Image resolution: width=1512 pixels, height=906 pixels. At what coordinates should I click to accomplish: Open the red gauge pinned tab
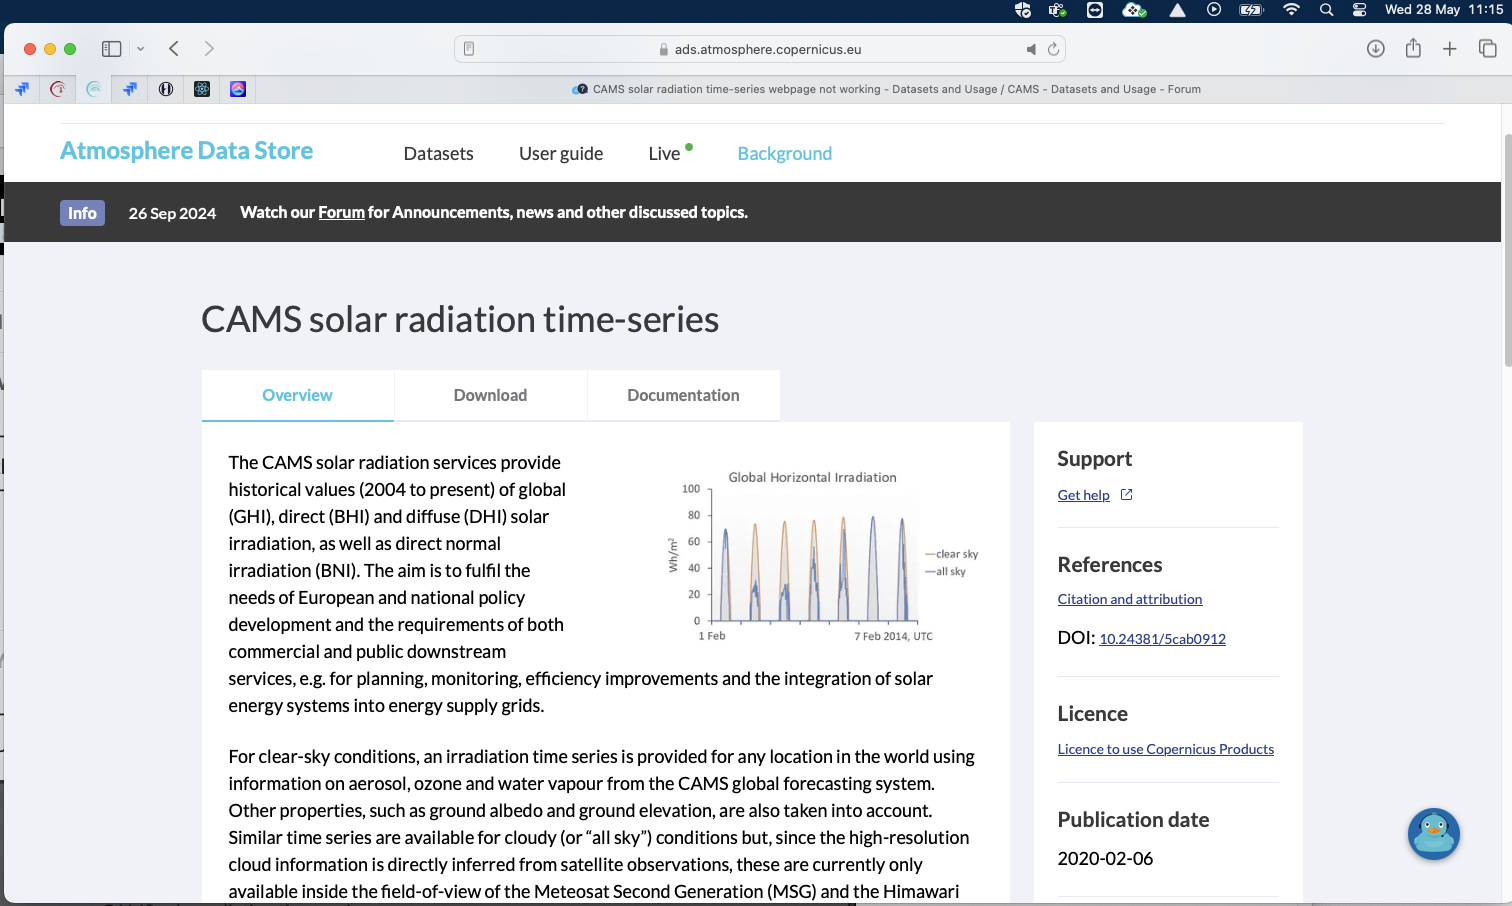pyautogui.click(x=58, y=89)
